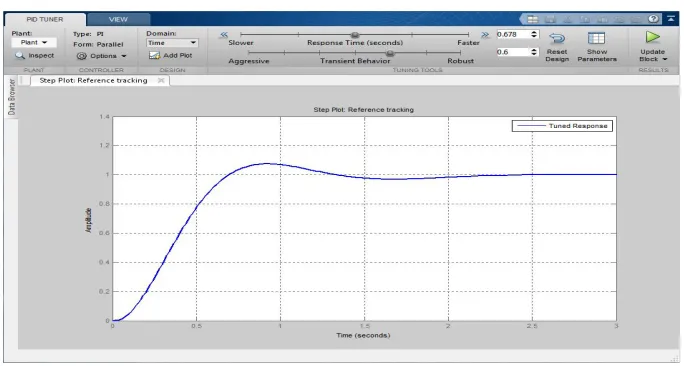Screen dimensions: 684x366
Task: Click the Amplitude axis label
Action: tap(89, 220)
